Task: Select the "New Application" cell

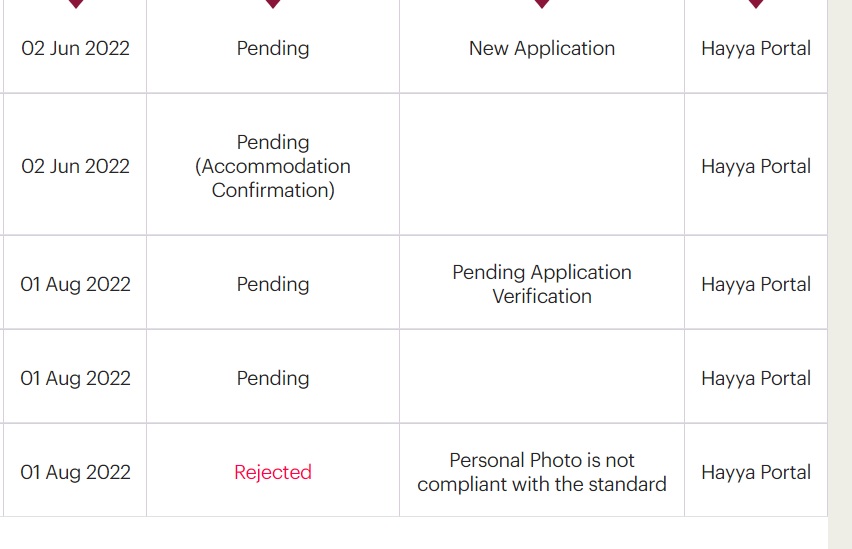Action: [542, 48]
